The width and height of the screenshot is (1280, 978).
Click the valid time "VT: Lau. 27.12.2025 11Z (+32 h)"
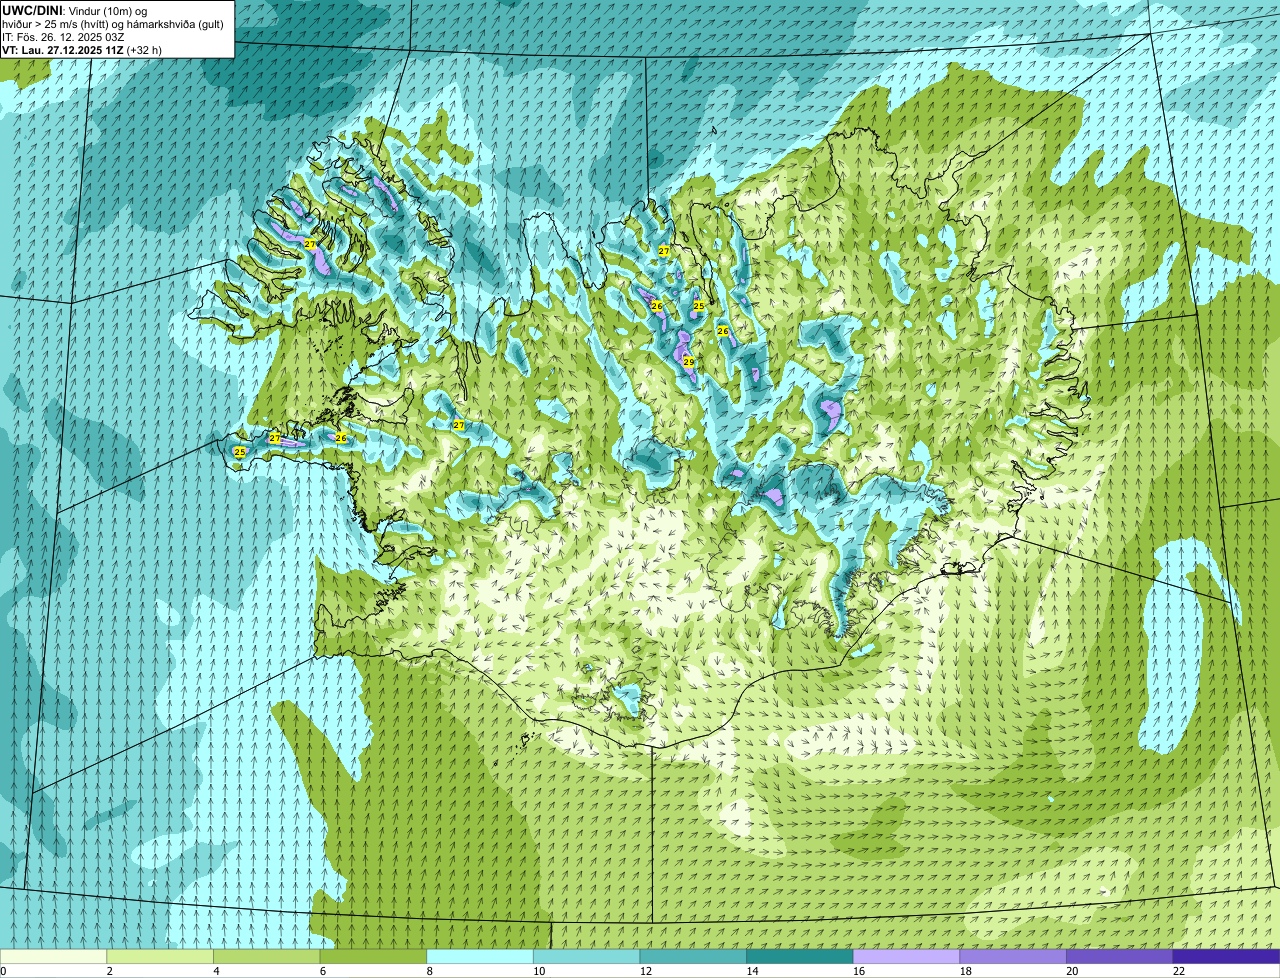click(82, 50)
